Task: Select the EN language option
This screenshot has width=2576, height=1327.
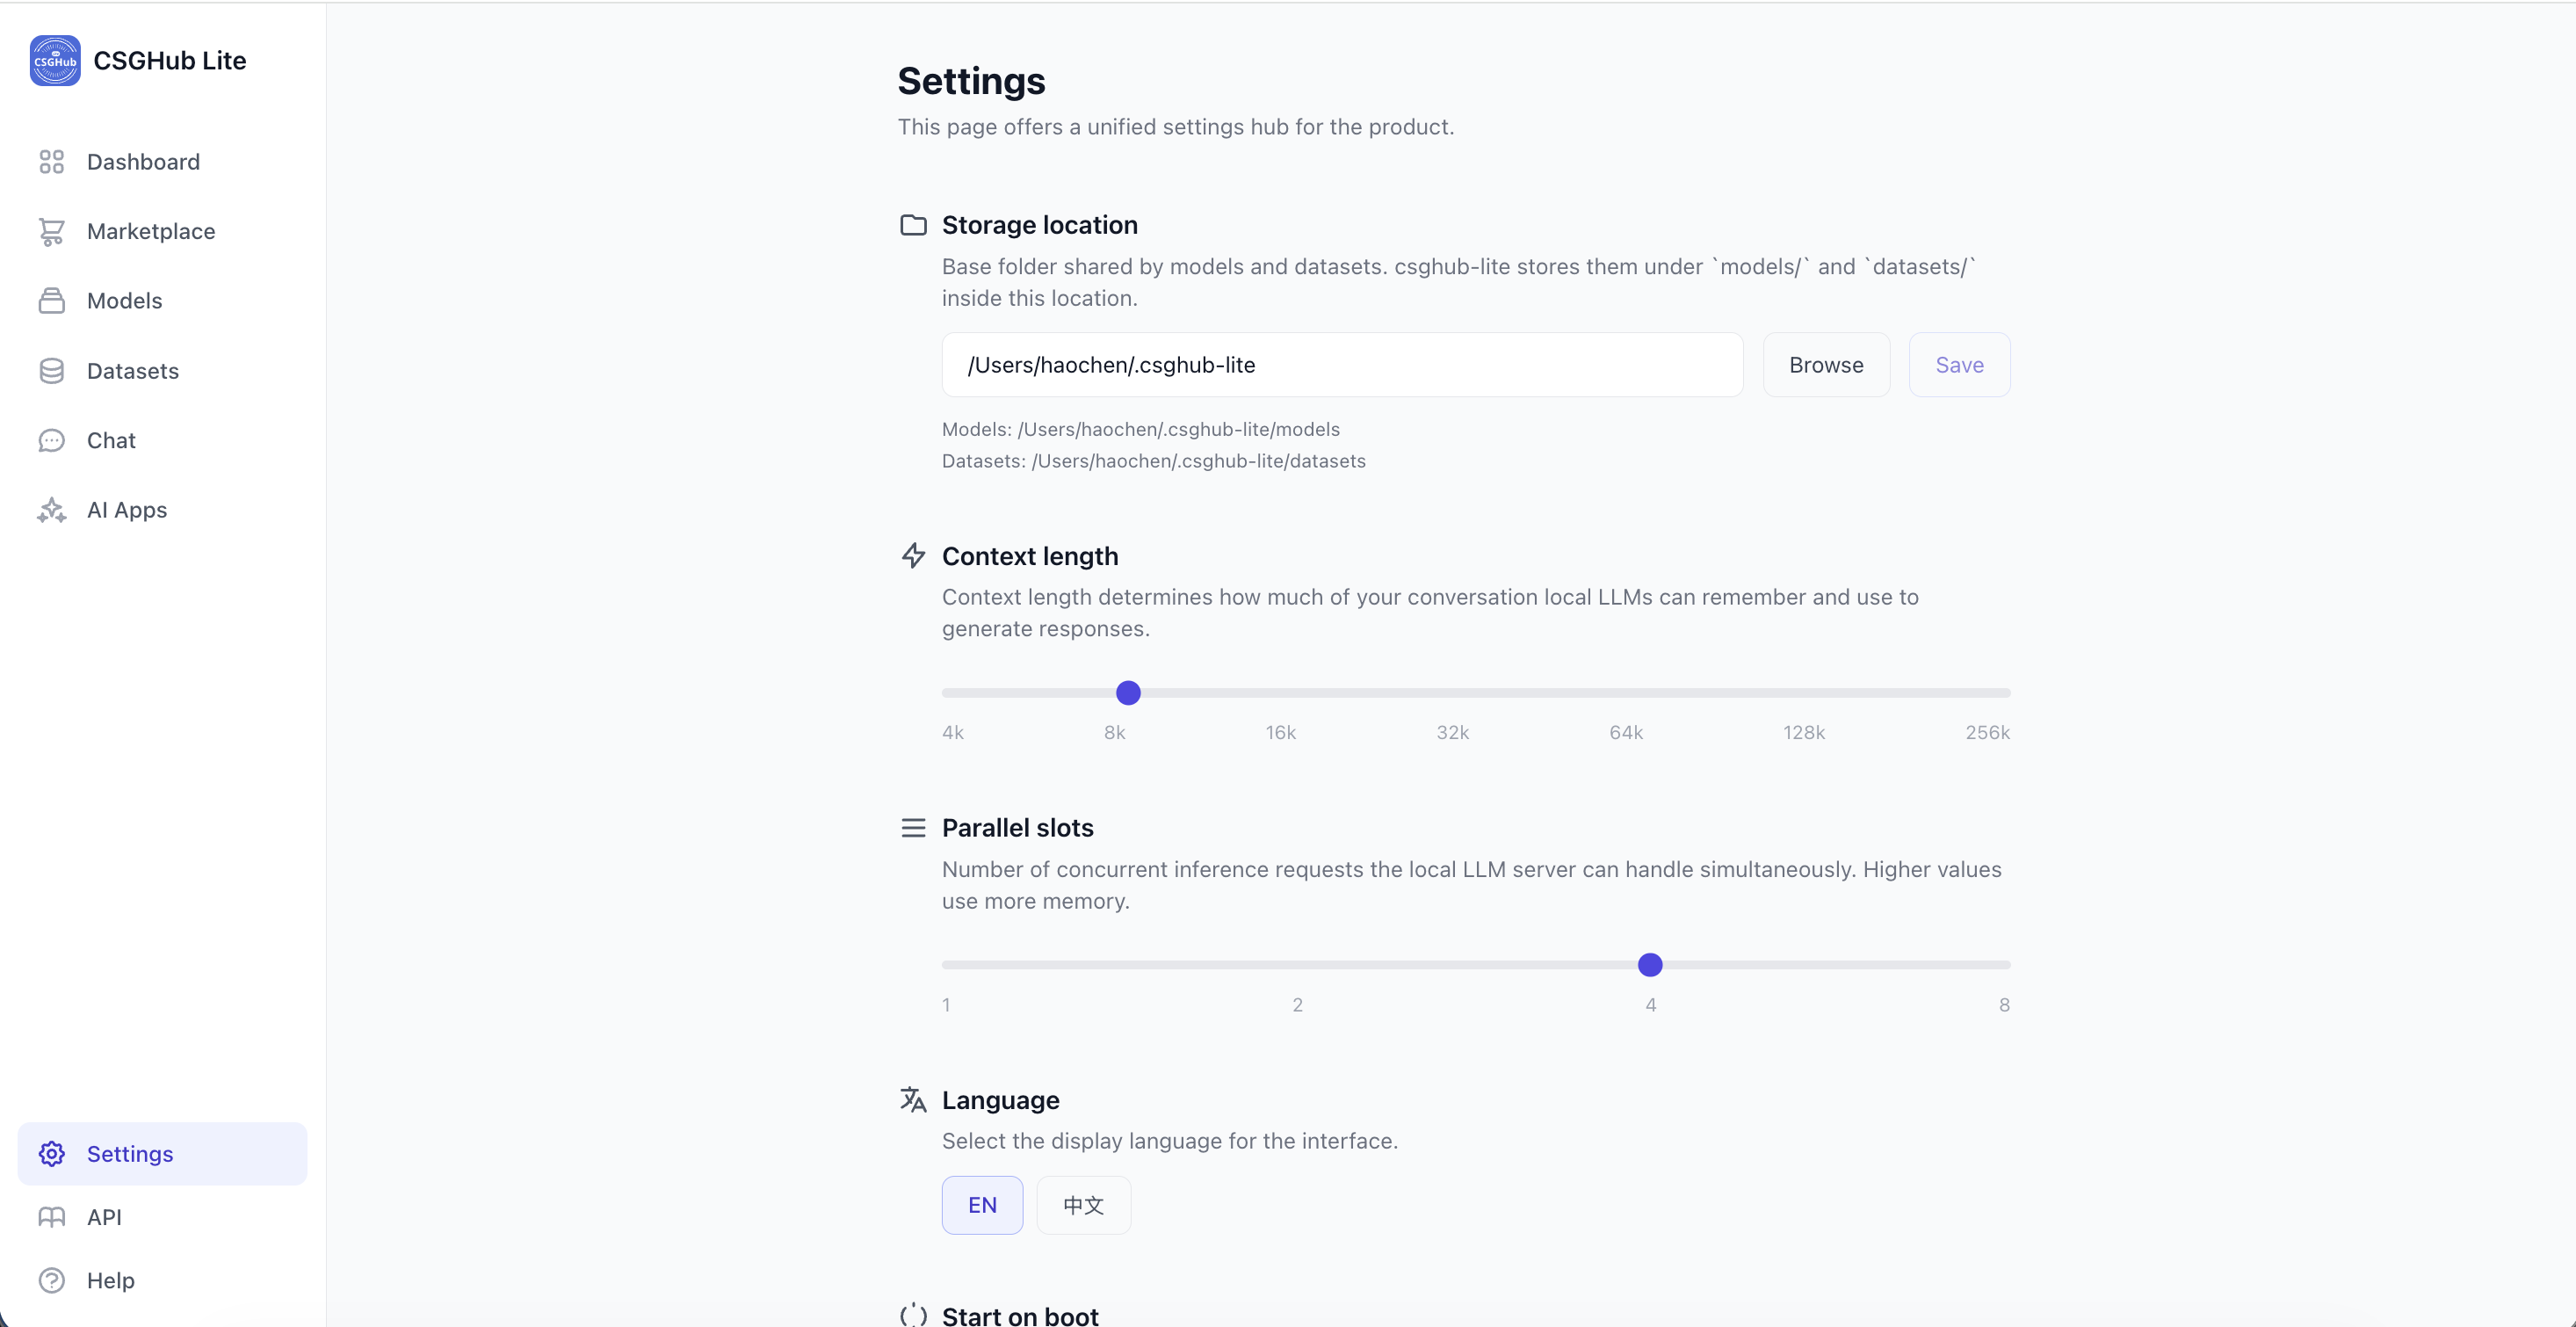Action: (x=982, y=1205)
